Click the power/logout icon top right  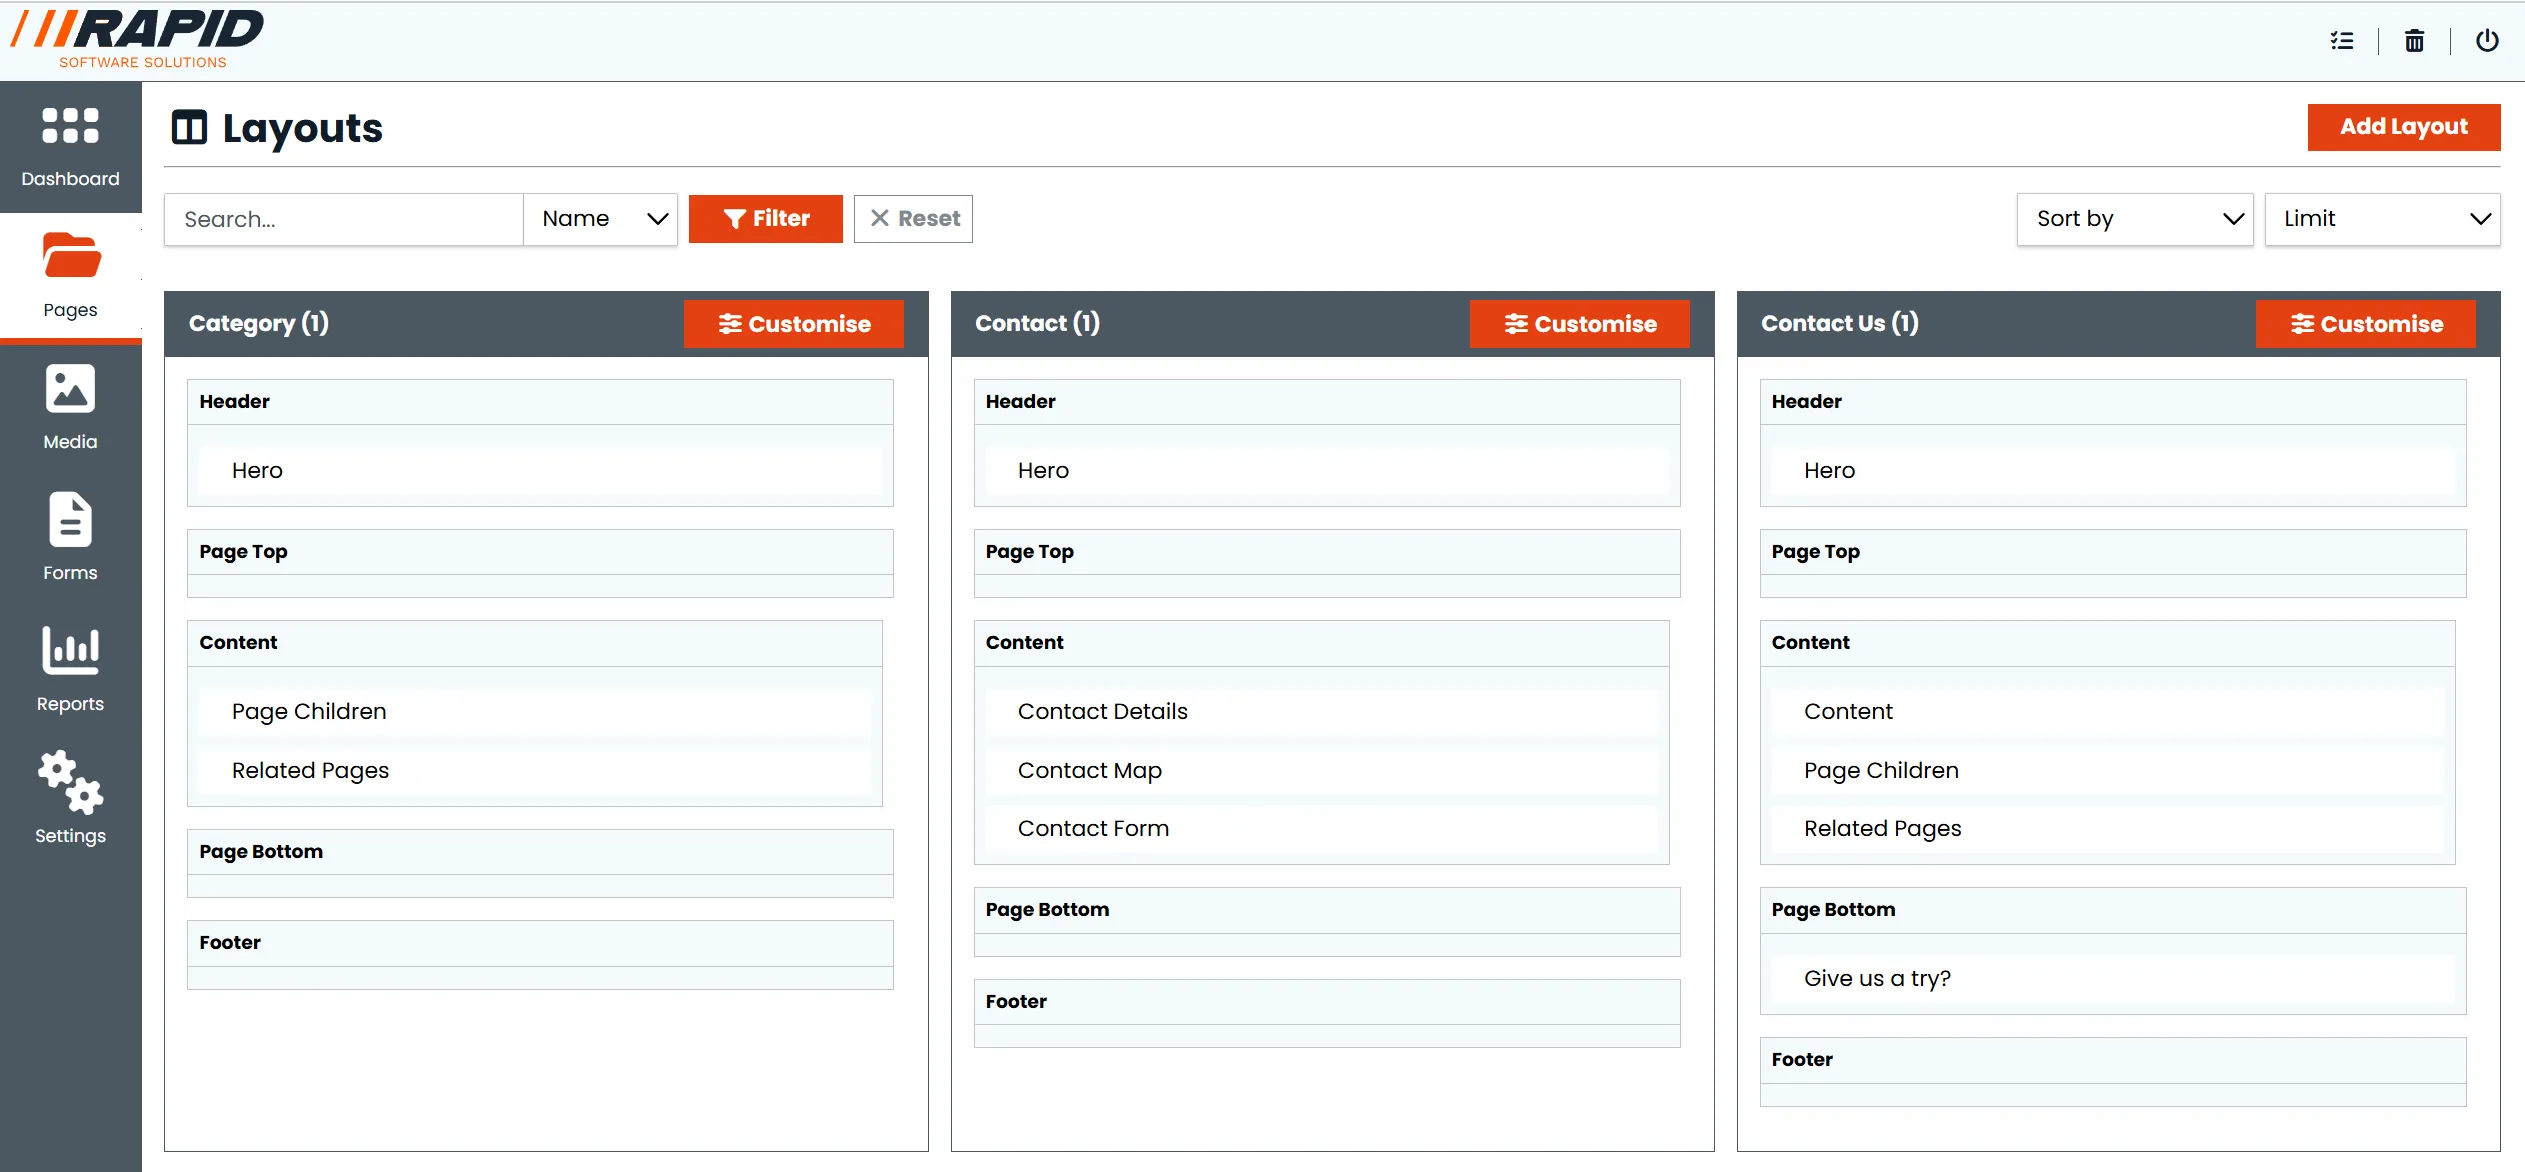[x=2488, y=41]
